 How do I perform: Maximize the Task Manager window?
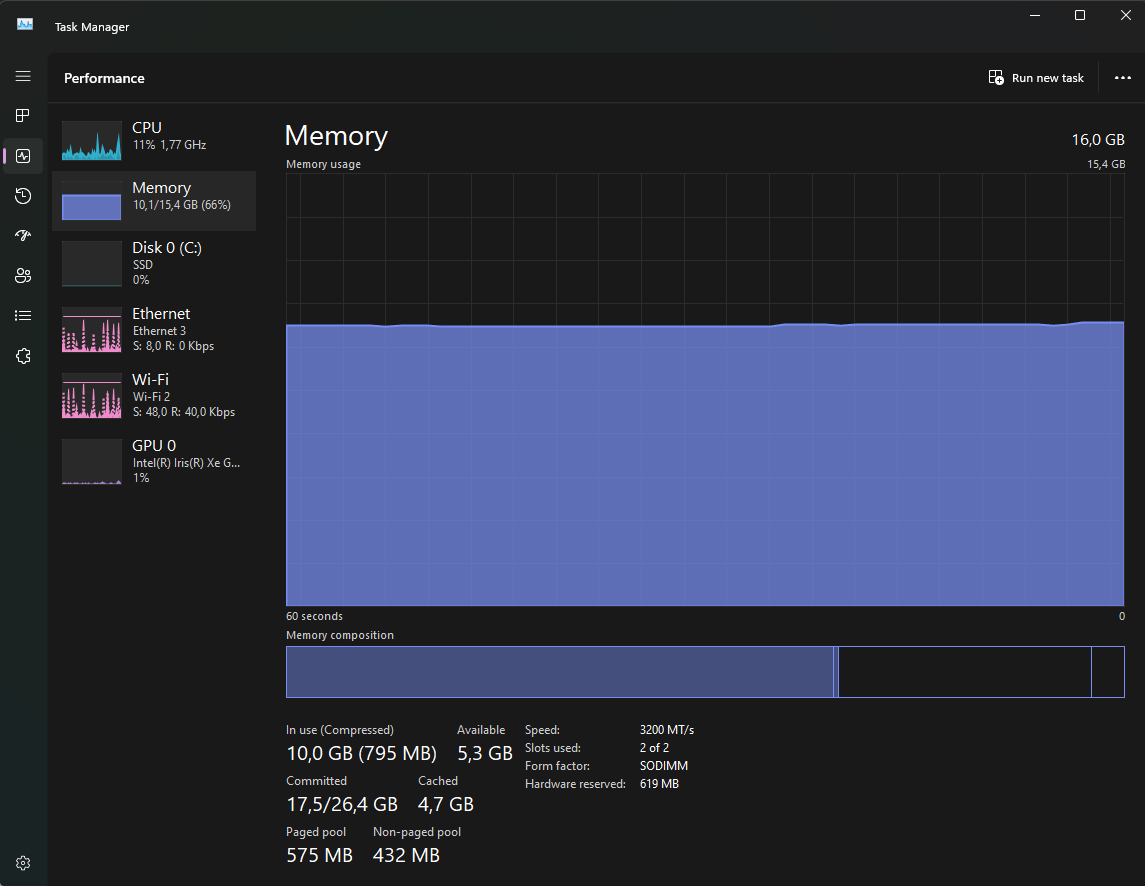point(1080,15)
